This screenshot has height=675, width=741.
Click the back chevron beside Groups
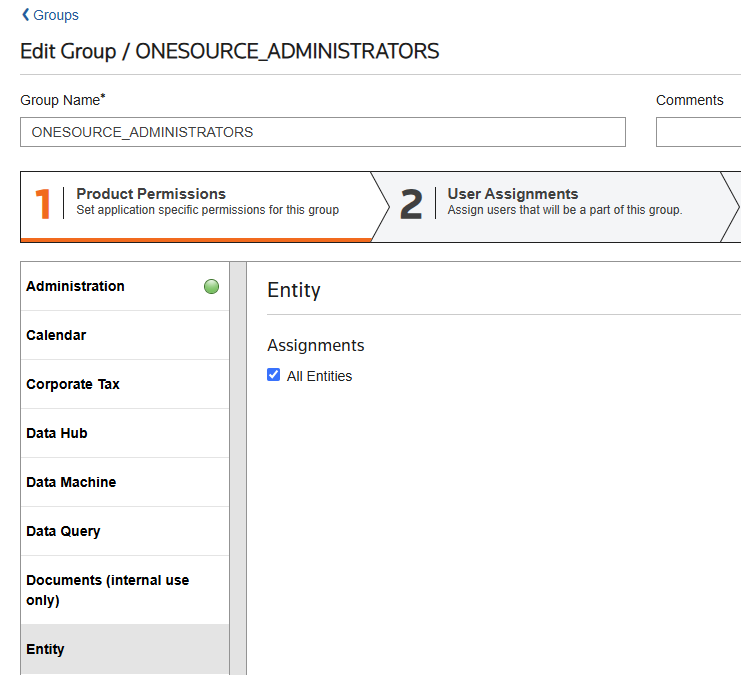[x=25, y=15]
